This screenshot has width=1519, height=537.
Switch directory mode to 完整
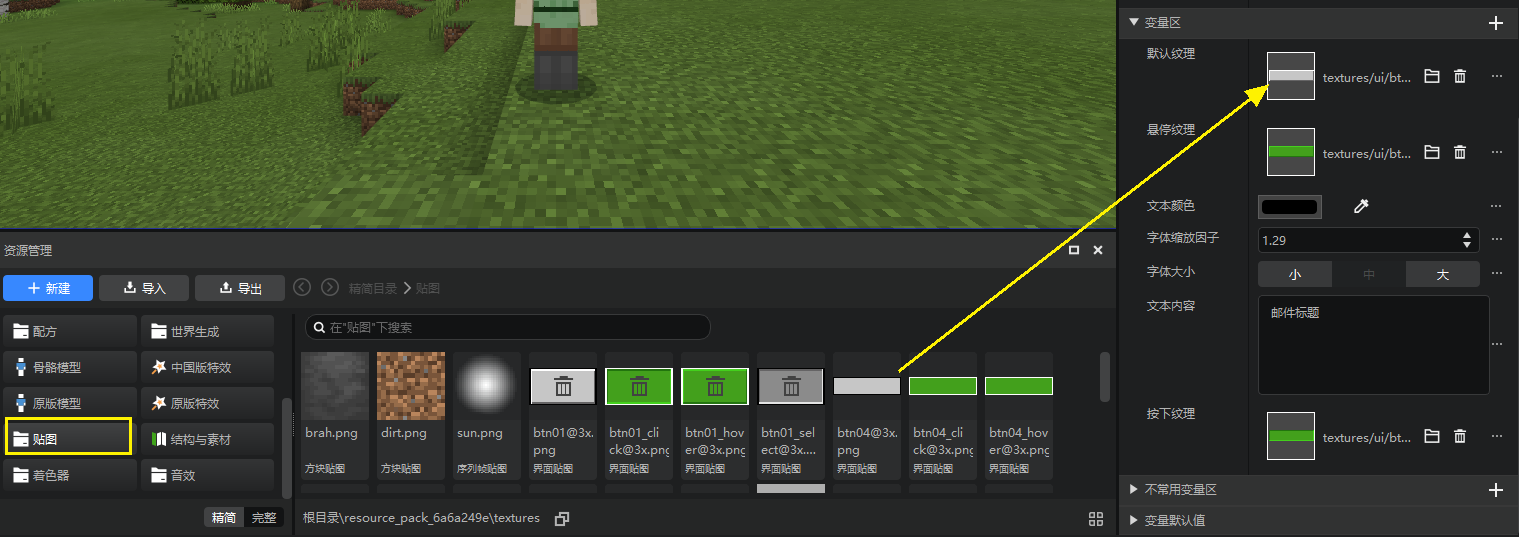click(x=264, y=518)
